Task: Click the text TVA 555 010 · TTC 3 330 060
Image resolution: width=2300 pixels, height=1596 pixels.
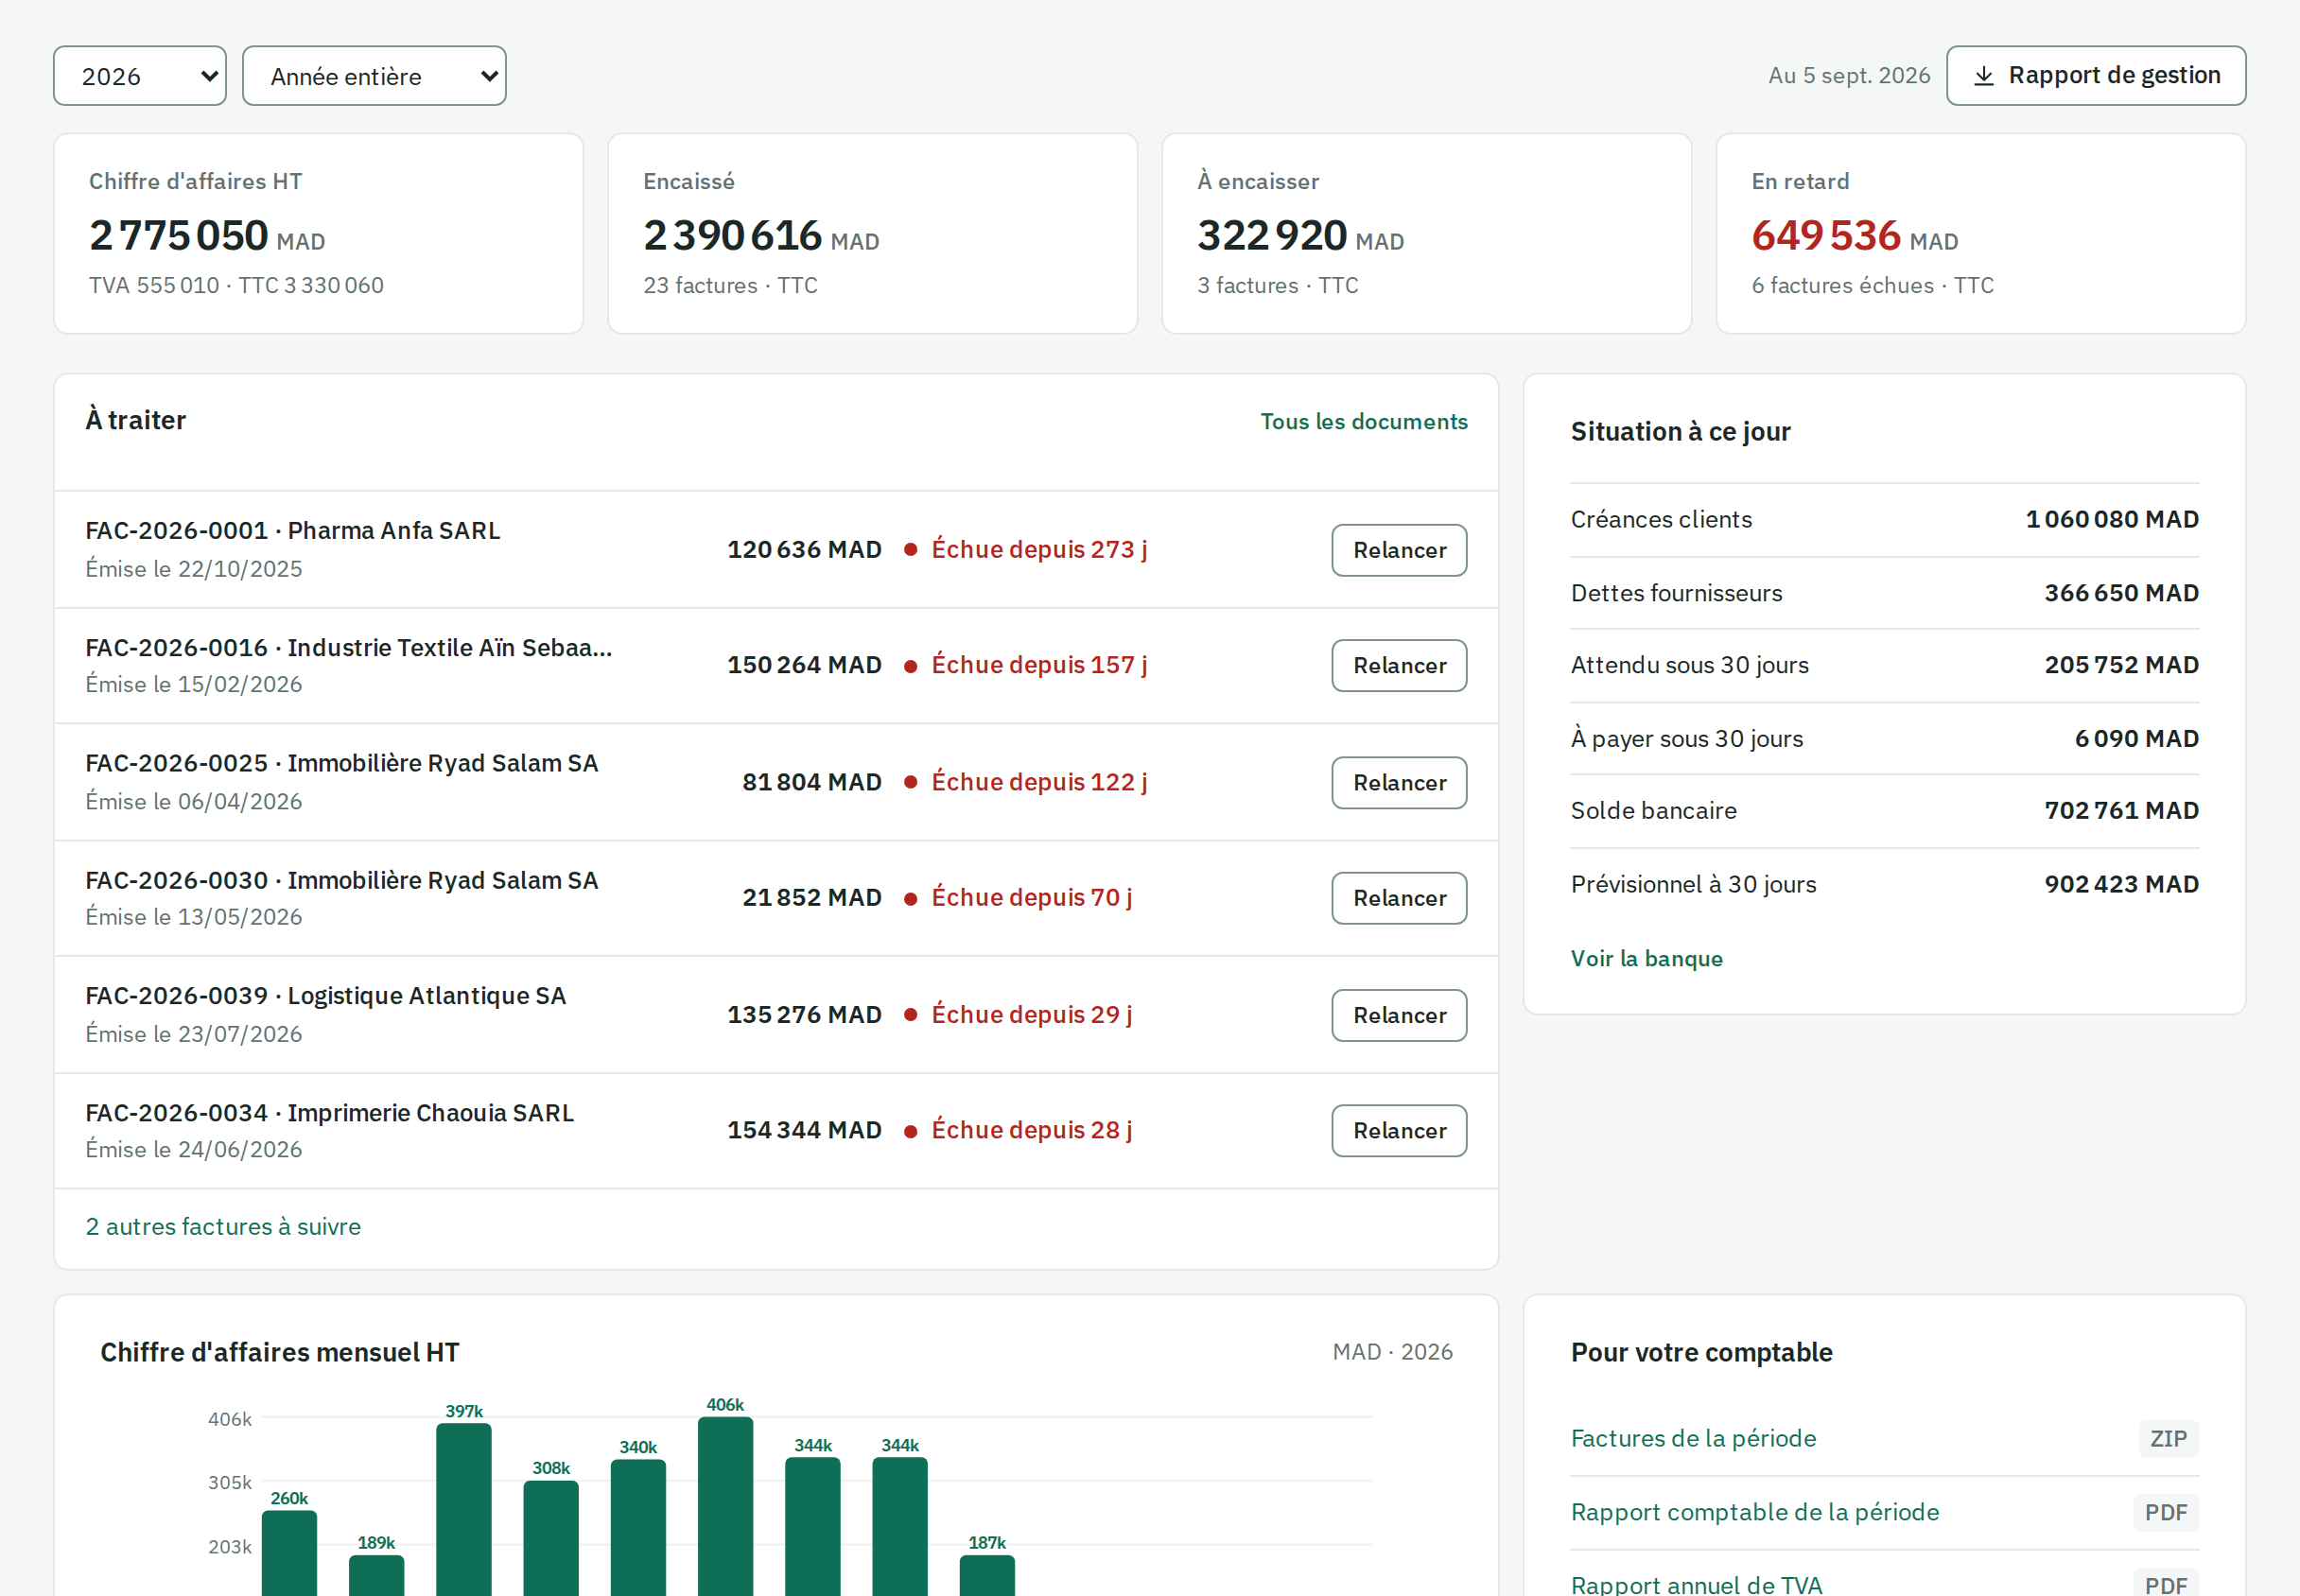Action: (236, 286)
